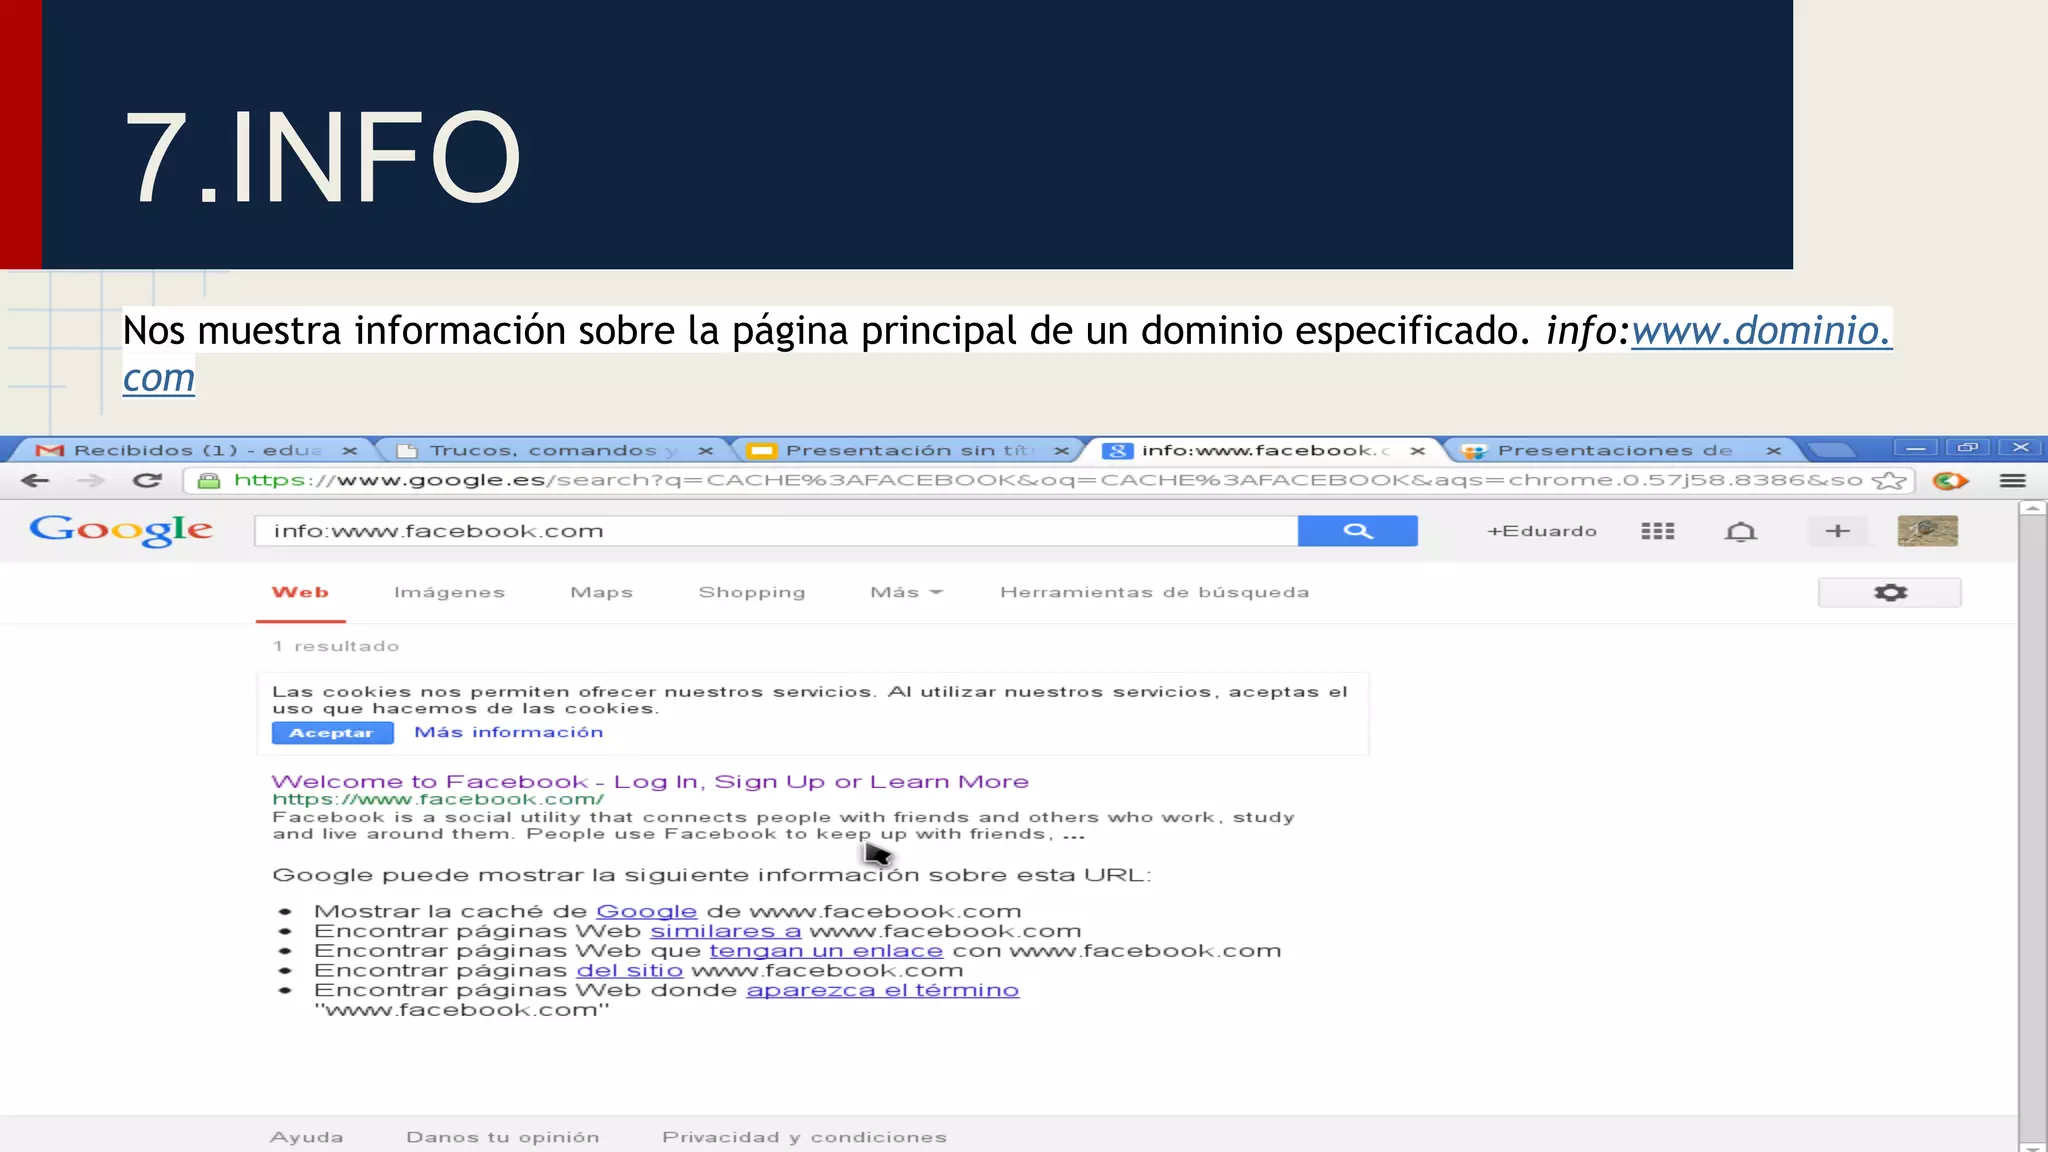Open Más información cookies link

(508, 733)
